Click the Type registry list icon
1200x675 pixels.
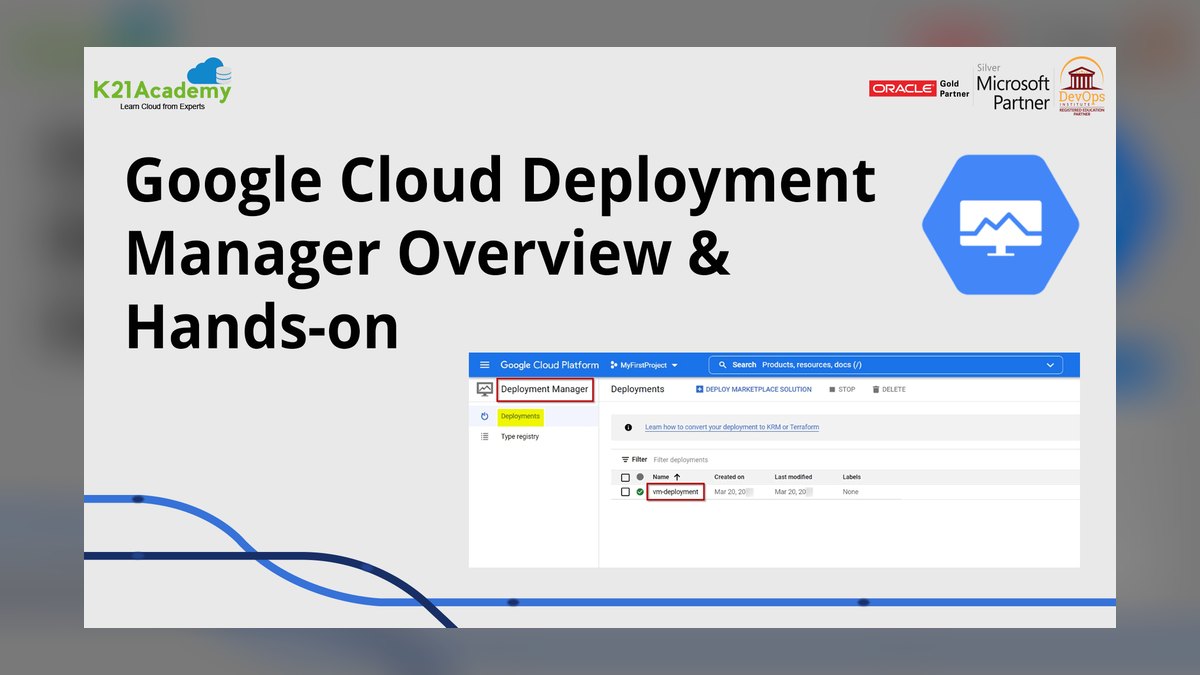click(x=485, y=437)
